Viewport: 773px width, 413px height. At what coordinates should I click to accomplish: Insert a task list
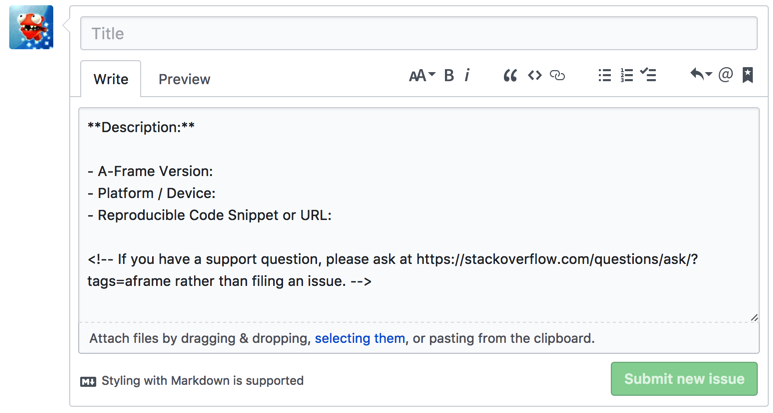[x=648, y=75]
